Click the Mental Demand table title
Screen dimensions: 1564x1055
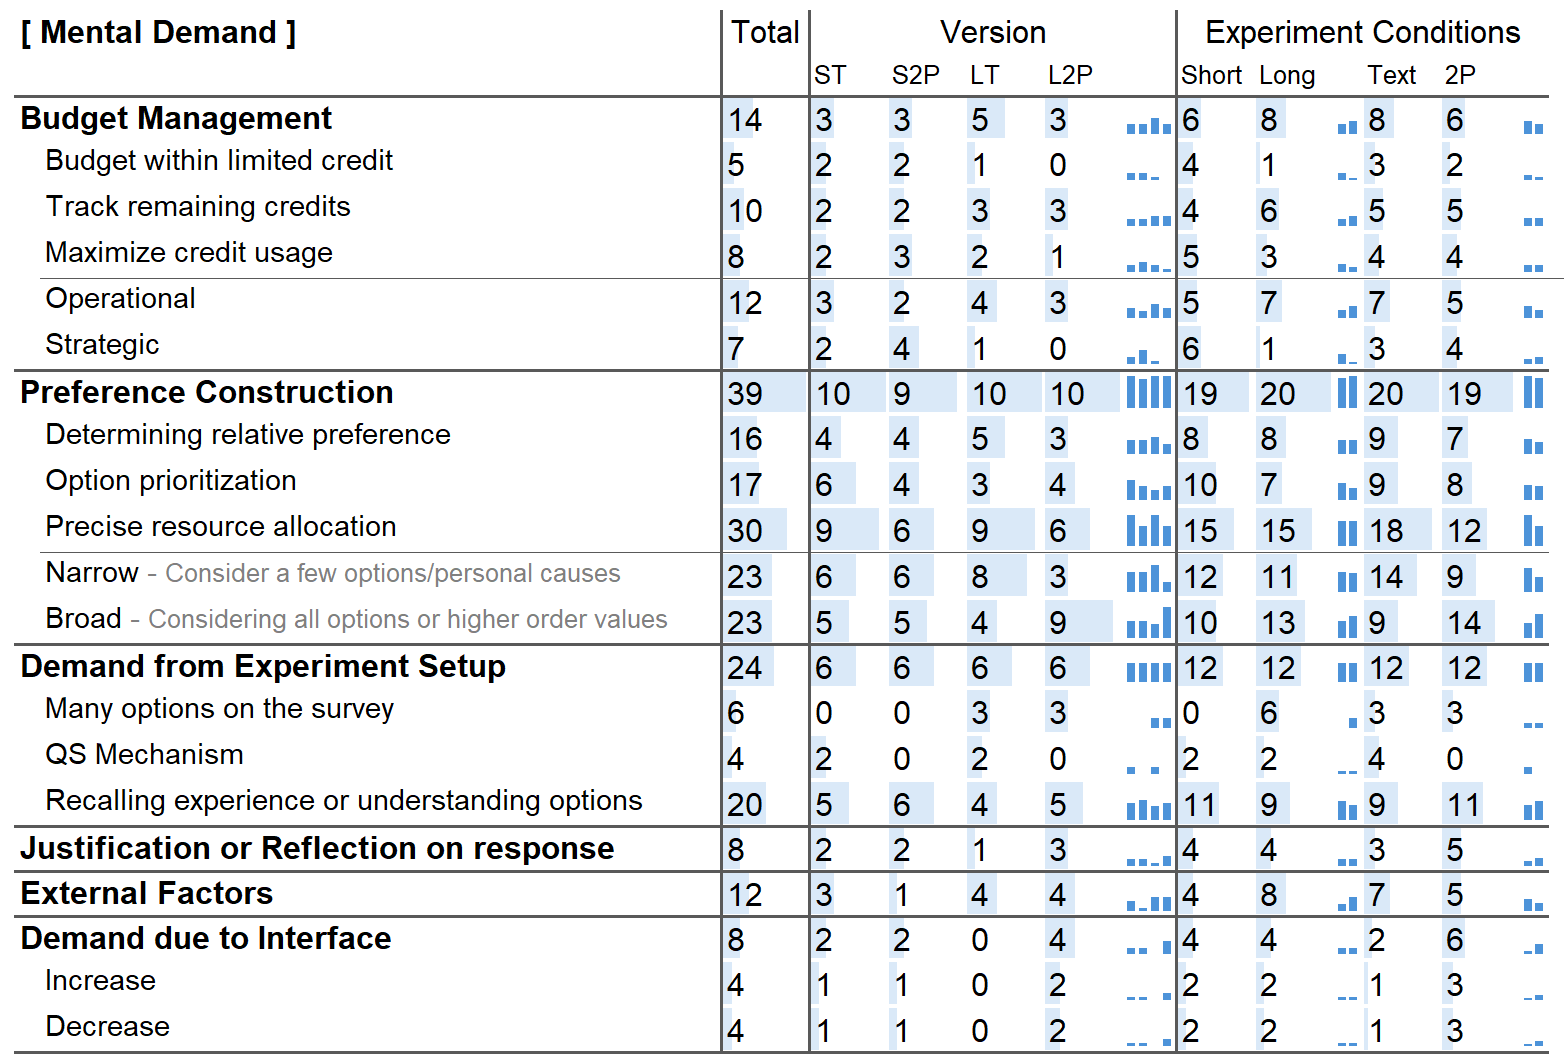(x=158, y=33)
